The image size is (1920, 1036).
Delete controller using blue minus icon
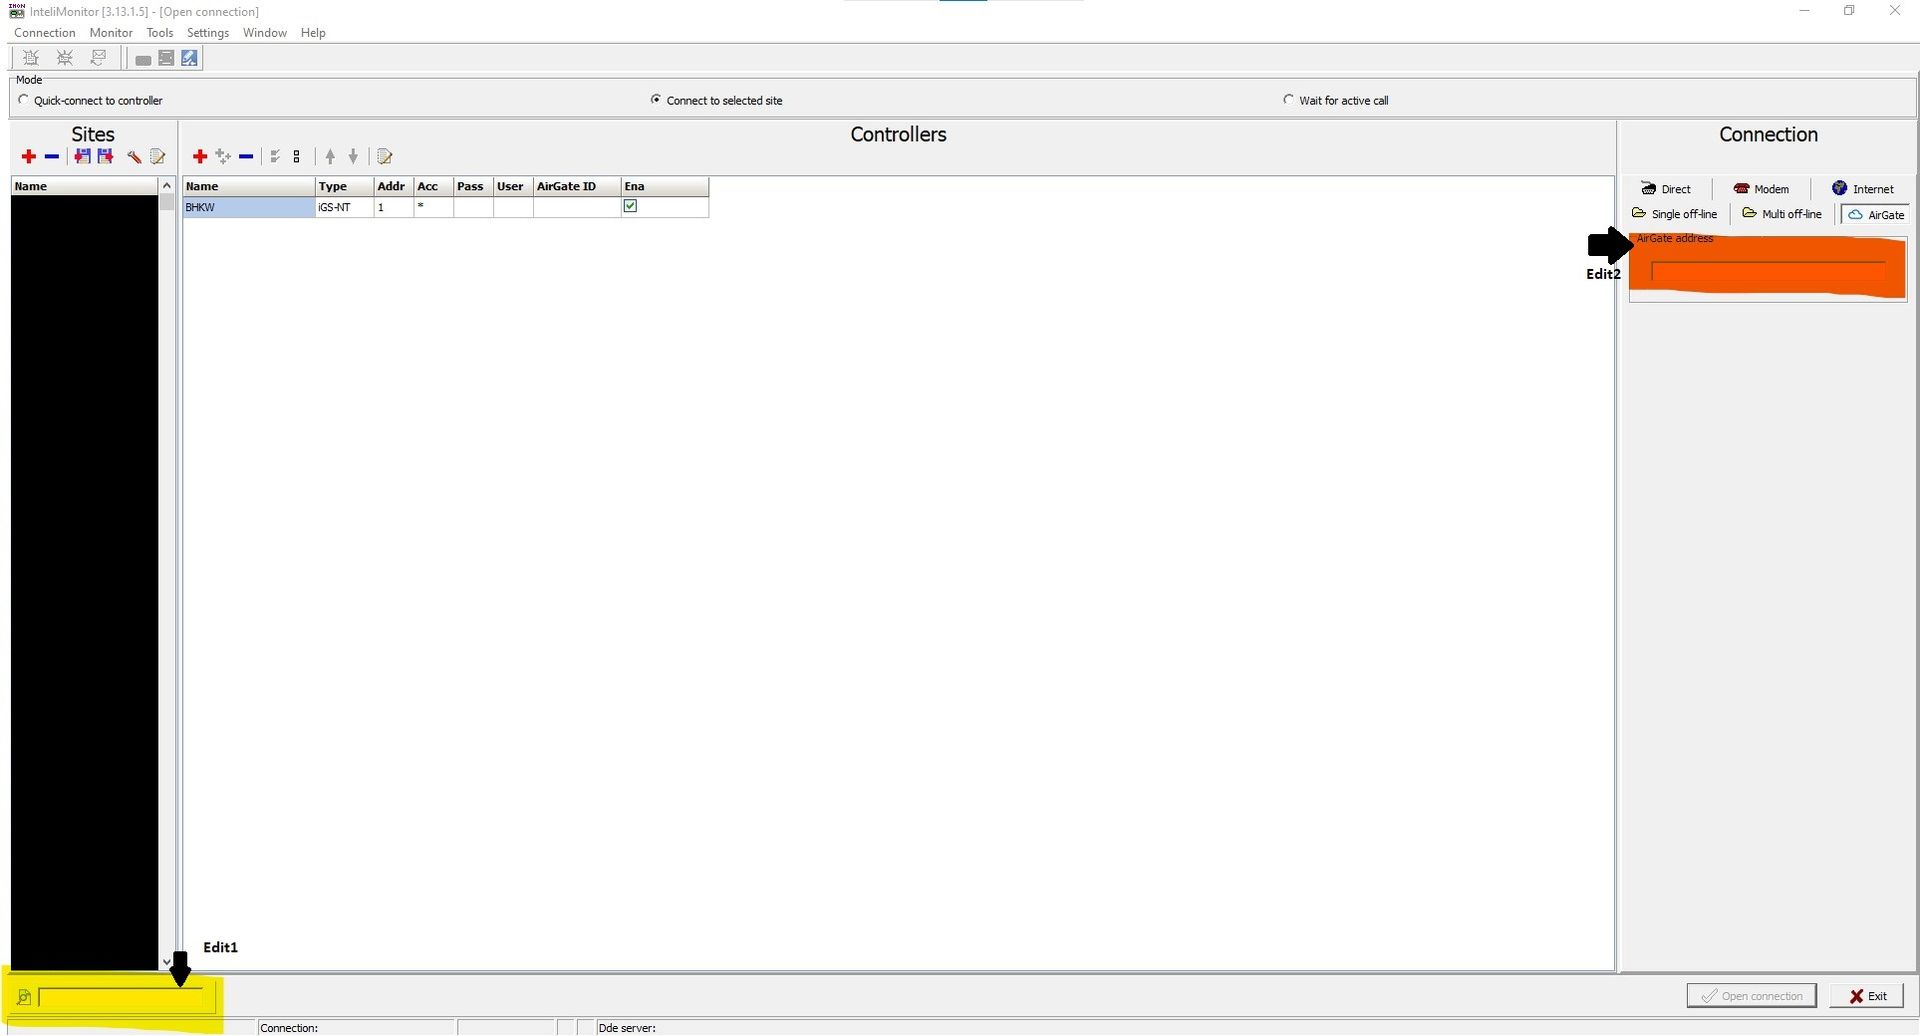246,157
